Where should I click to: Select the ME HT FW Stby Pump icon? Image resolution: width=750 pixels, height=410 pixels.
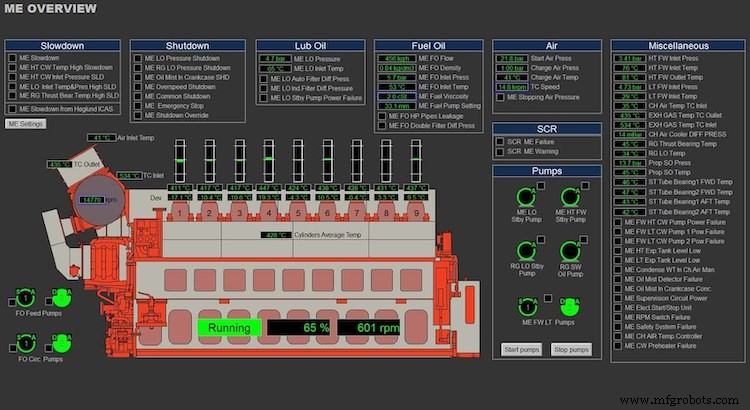click(571, 196)
